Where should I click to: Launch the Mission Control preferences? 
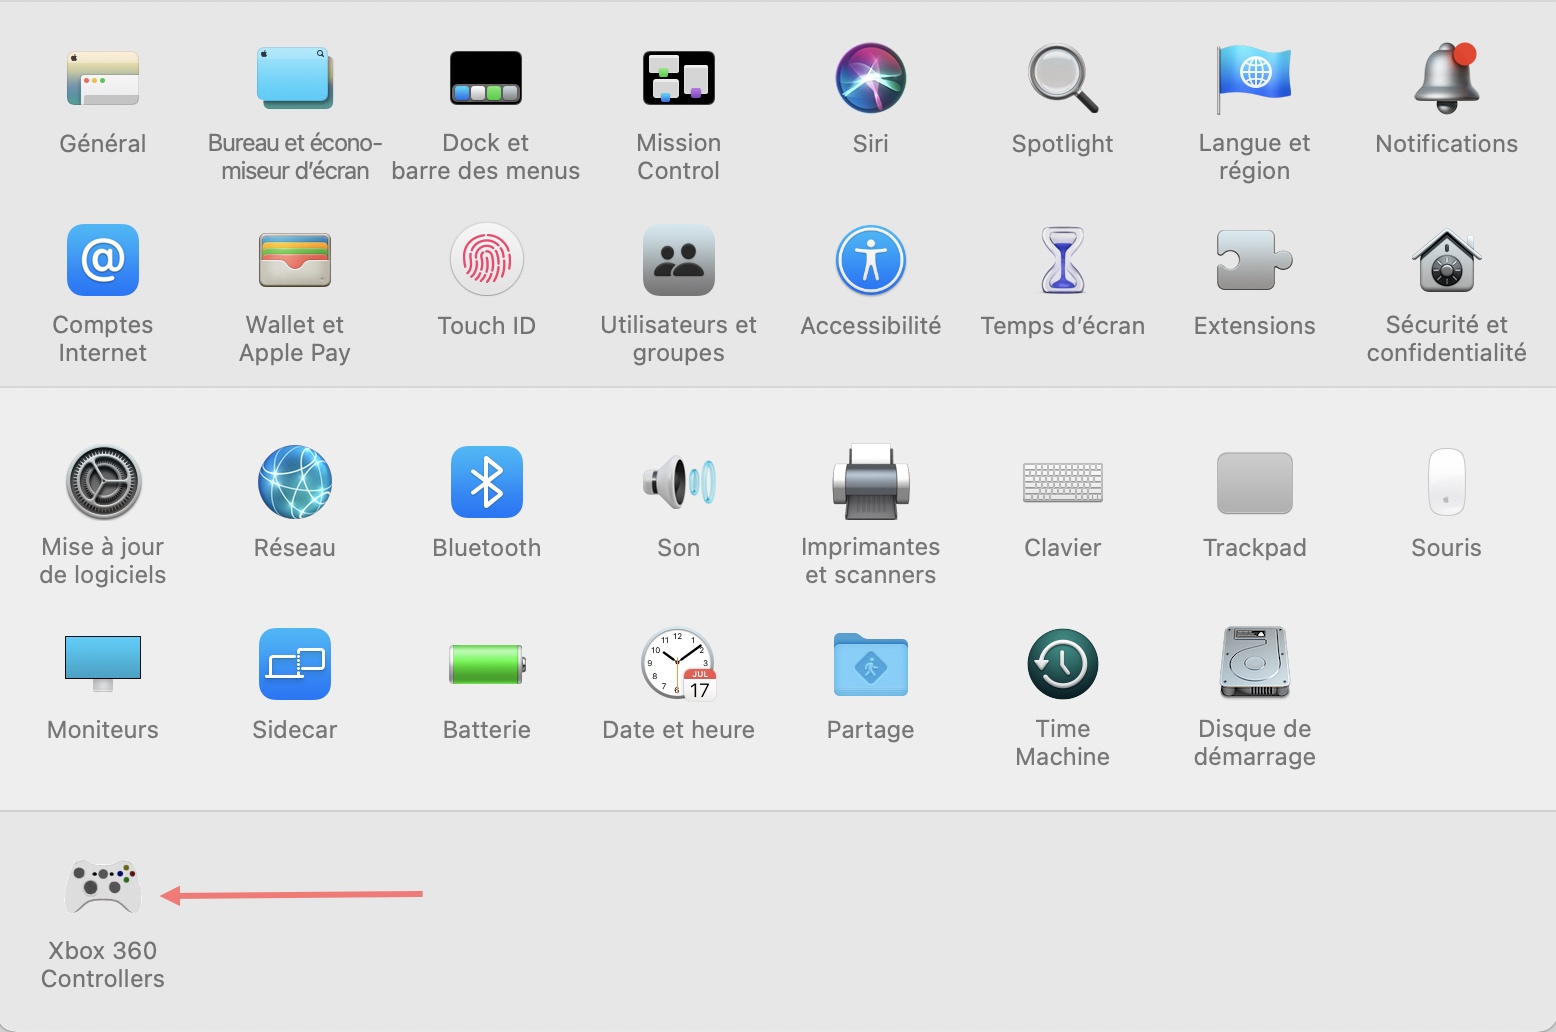pos(679,79)
